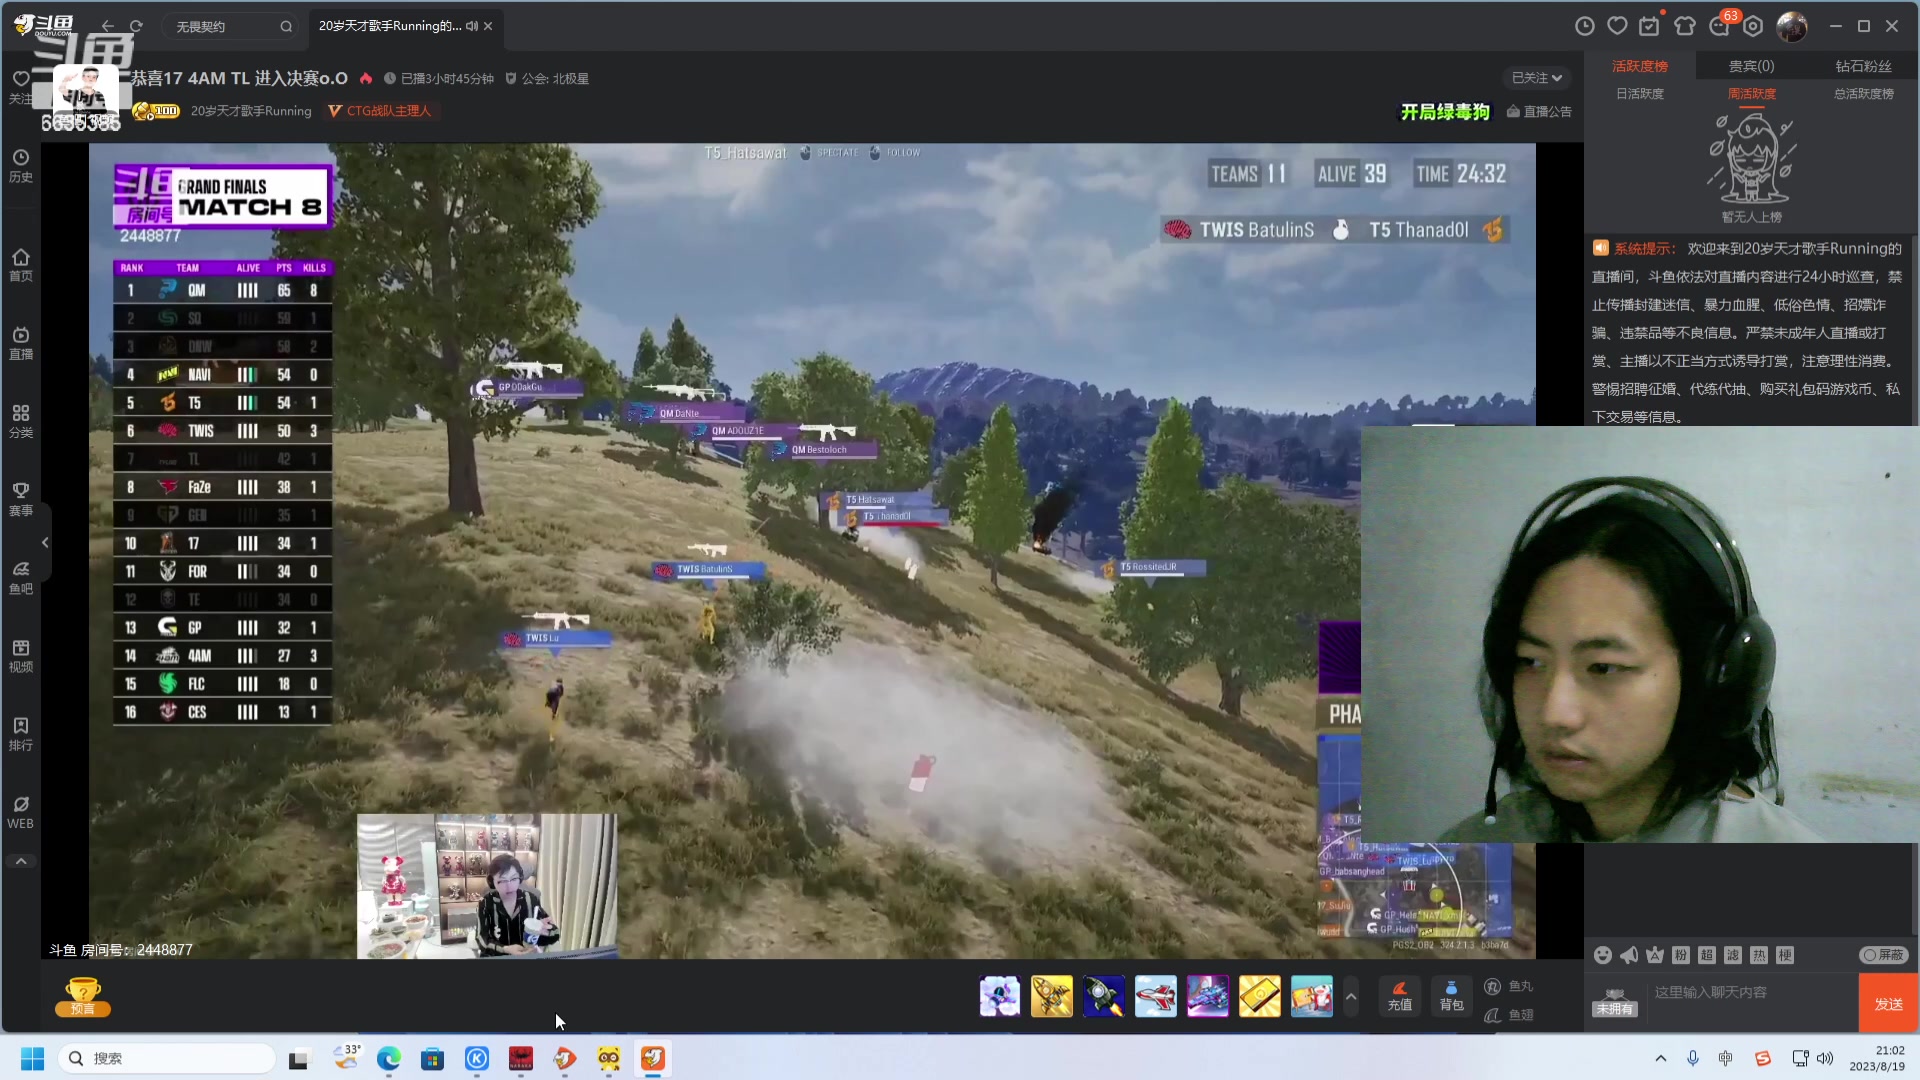The image size is (1920, 1080).
Task: Open the 直播公告 stream announcement
Action: click(x=1539, y=111)
